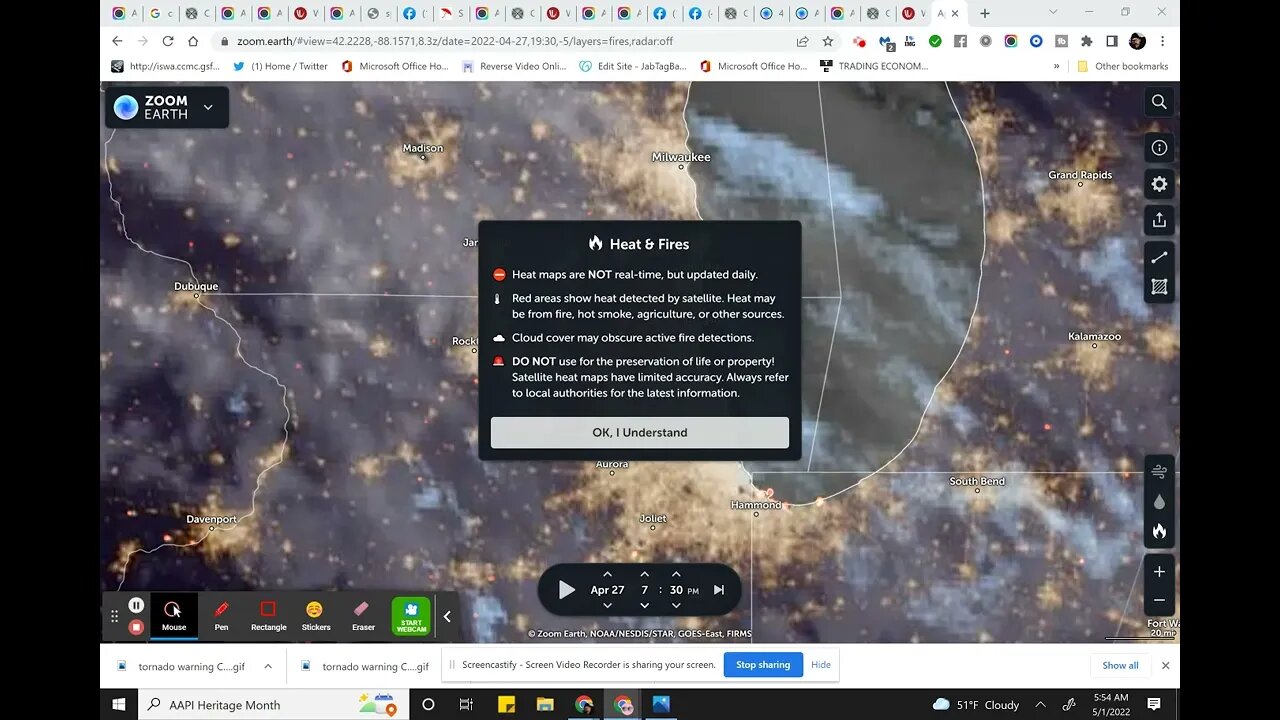Decrease the minutes below 30
Viewport: 1280px width, 720px height.
point(676,605)
